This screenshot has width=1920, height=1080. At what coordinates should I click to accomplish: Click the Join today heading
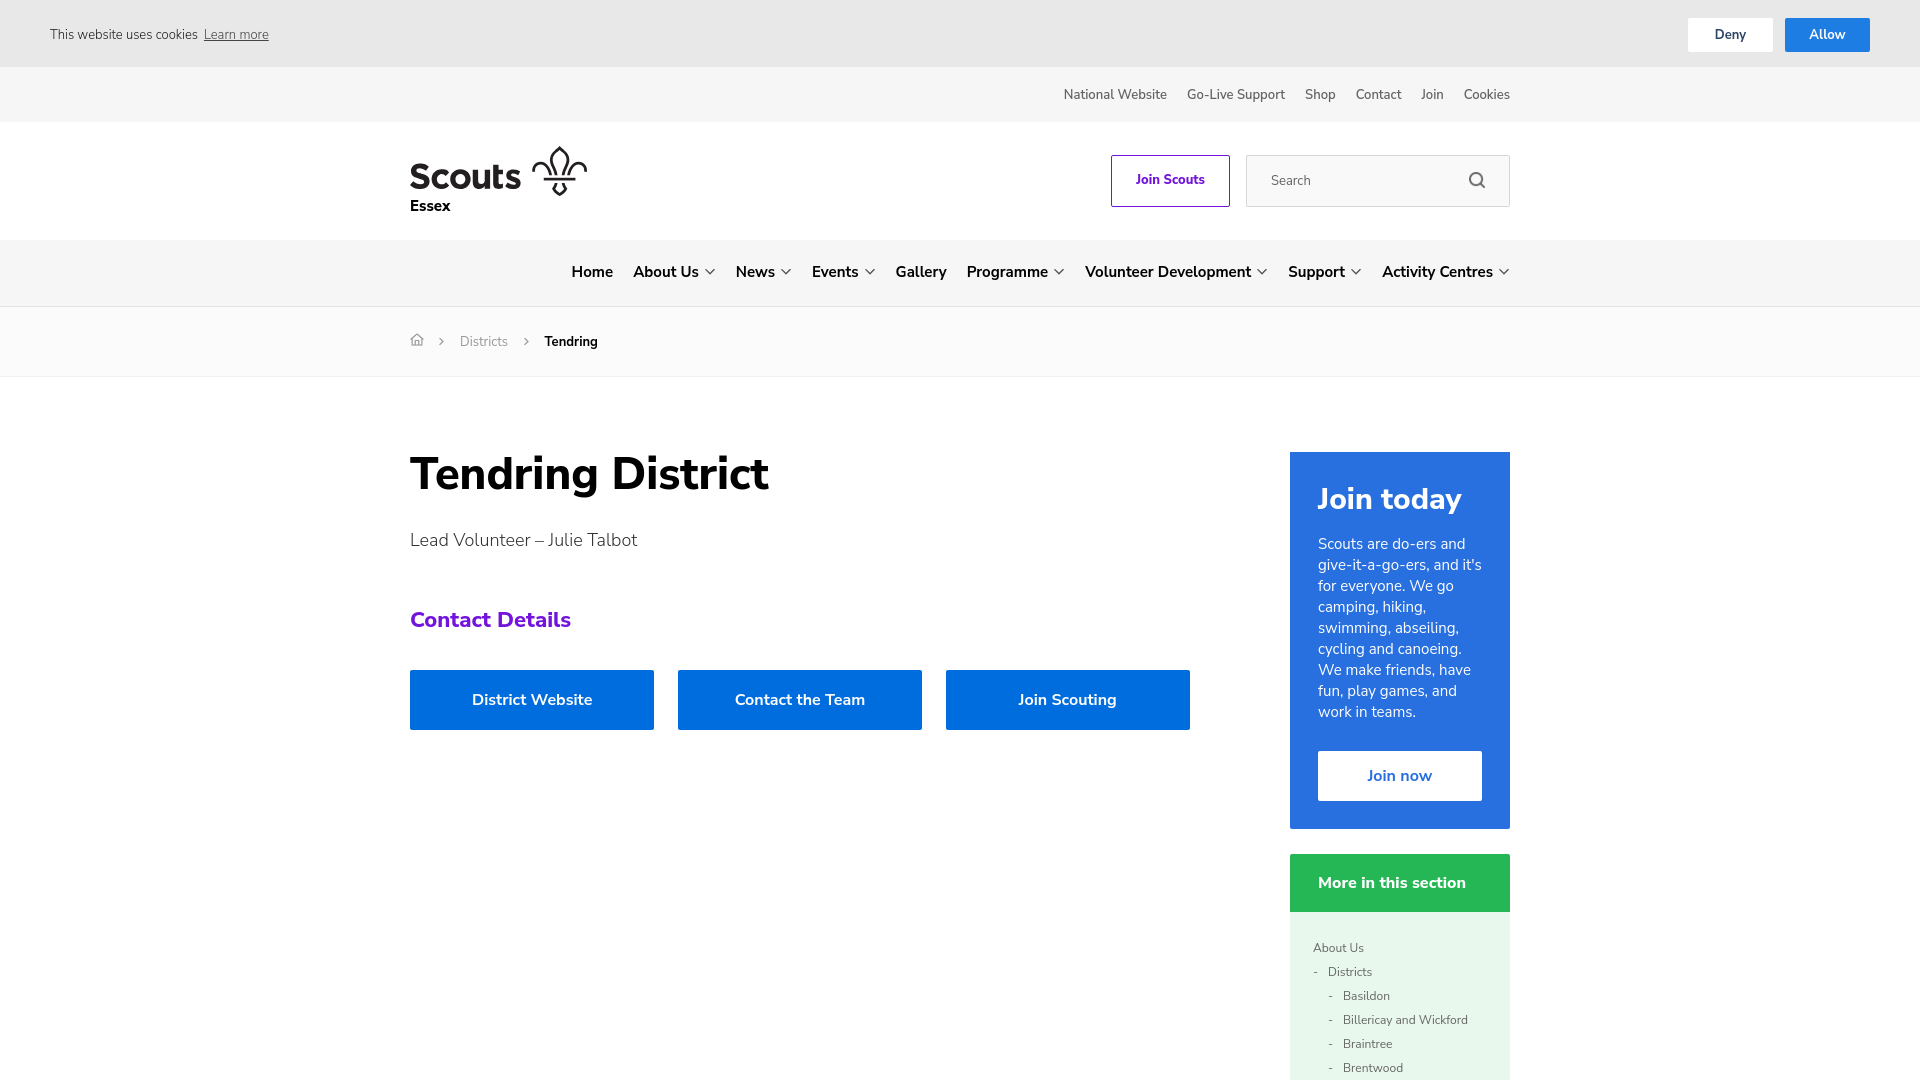1389,499
